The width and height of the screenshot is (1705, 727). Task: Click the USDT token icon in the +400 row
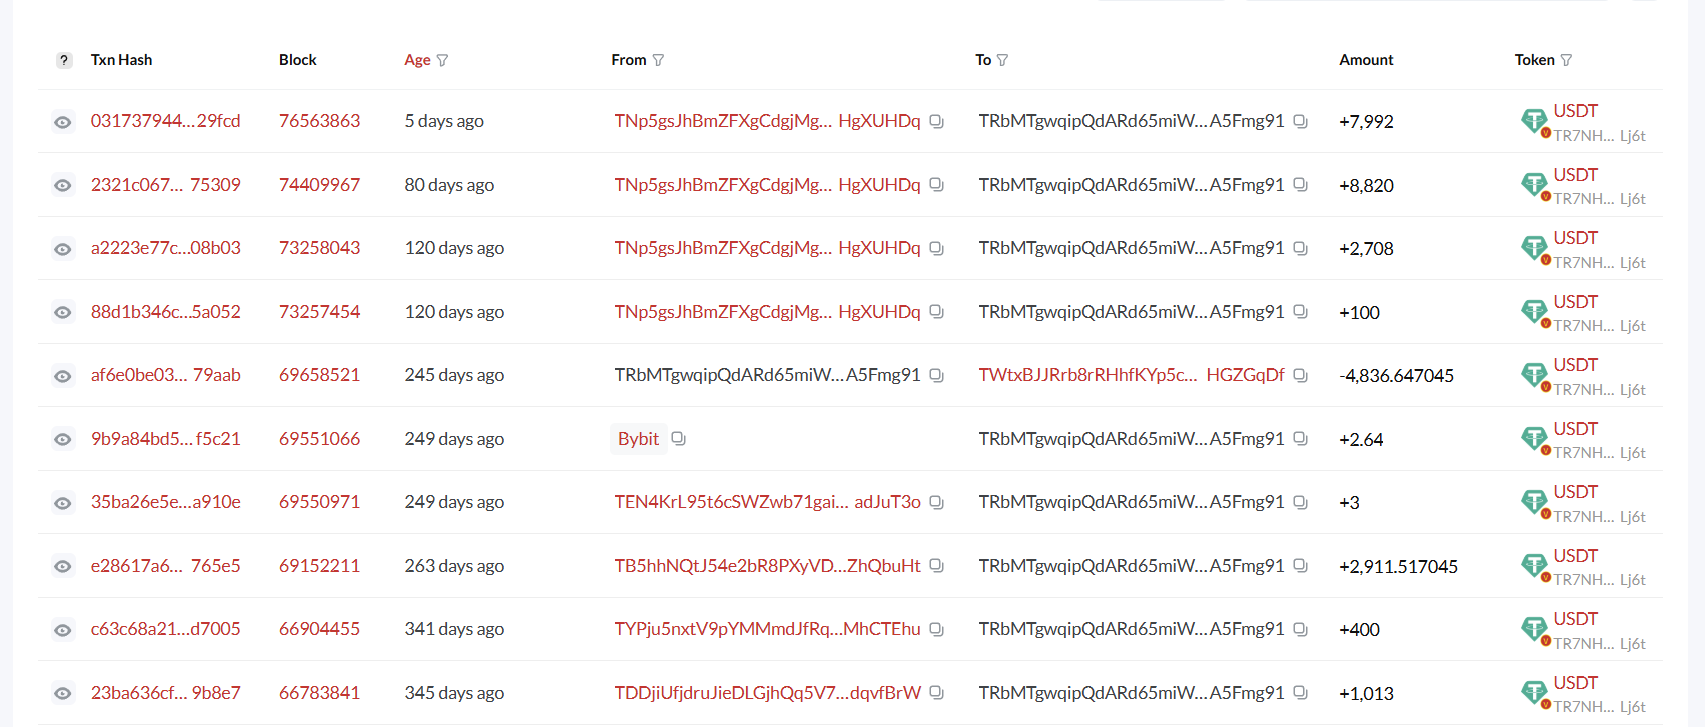tap(1533, 628)
